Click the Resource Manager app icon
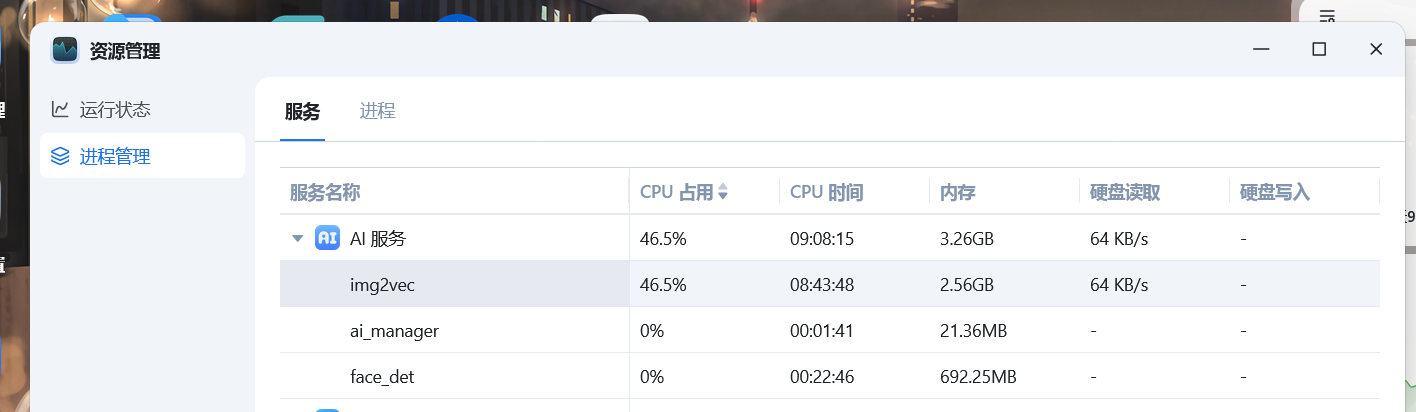 [x=66, y=50]
